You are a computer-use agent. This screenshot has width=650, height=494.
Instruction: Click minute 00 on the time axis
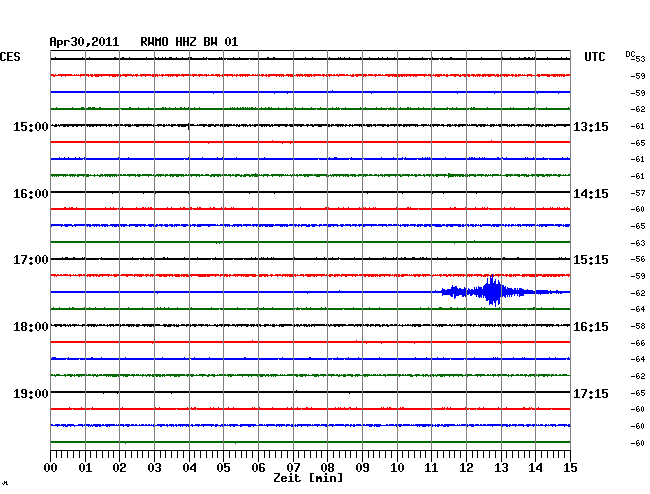51,467
